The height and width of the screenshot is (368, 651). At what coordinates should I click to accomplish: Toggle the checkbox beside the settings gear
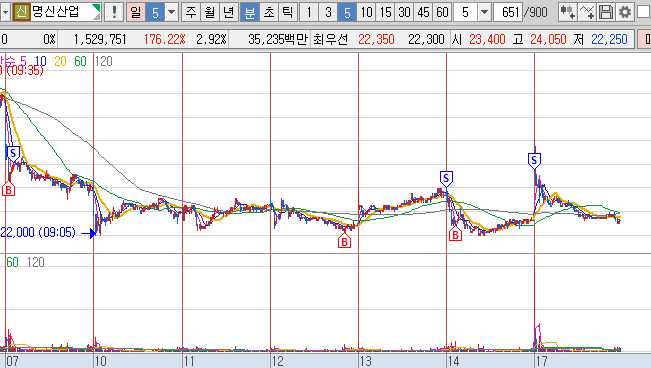click(643, 12)
